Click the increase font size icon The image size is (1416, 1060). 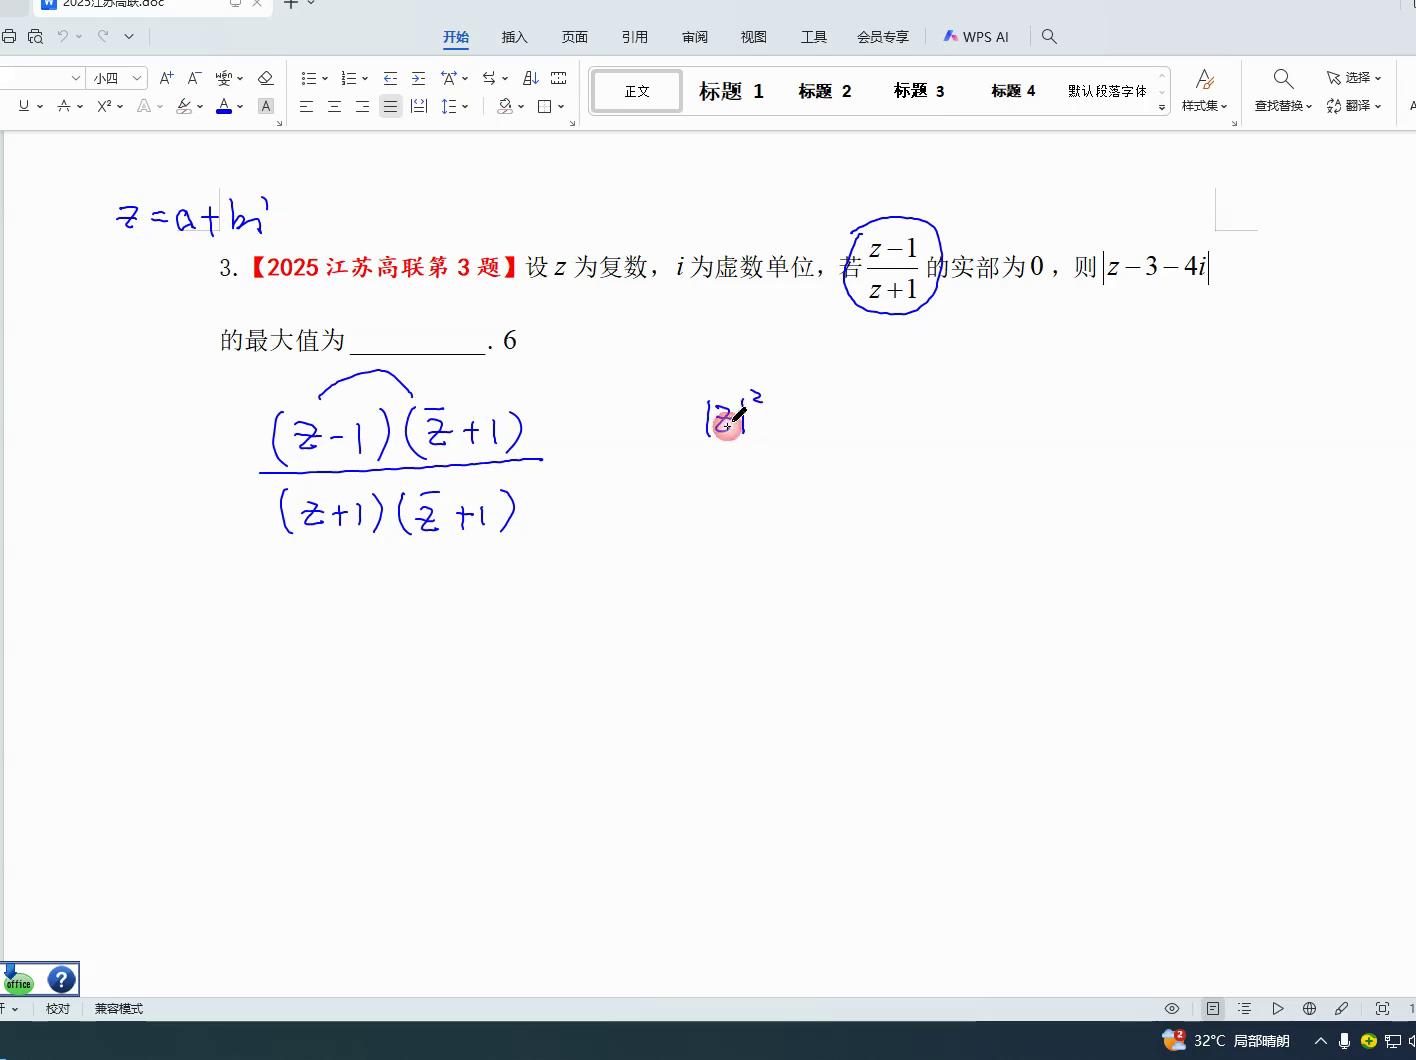[167, 78]
